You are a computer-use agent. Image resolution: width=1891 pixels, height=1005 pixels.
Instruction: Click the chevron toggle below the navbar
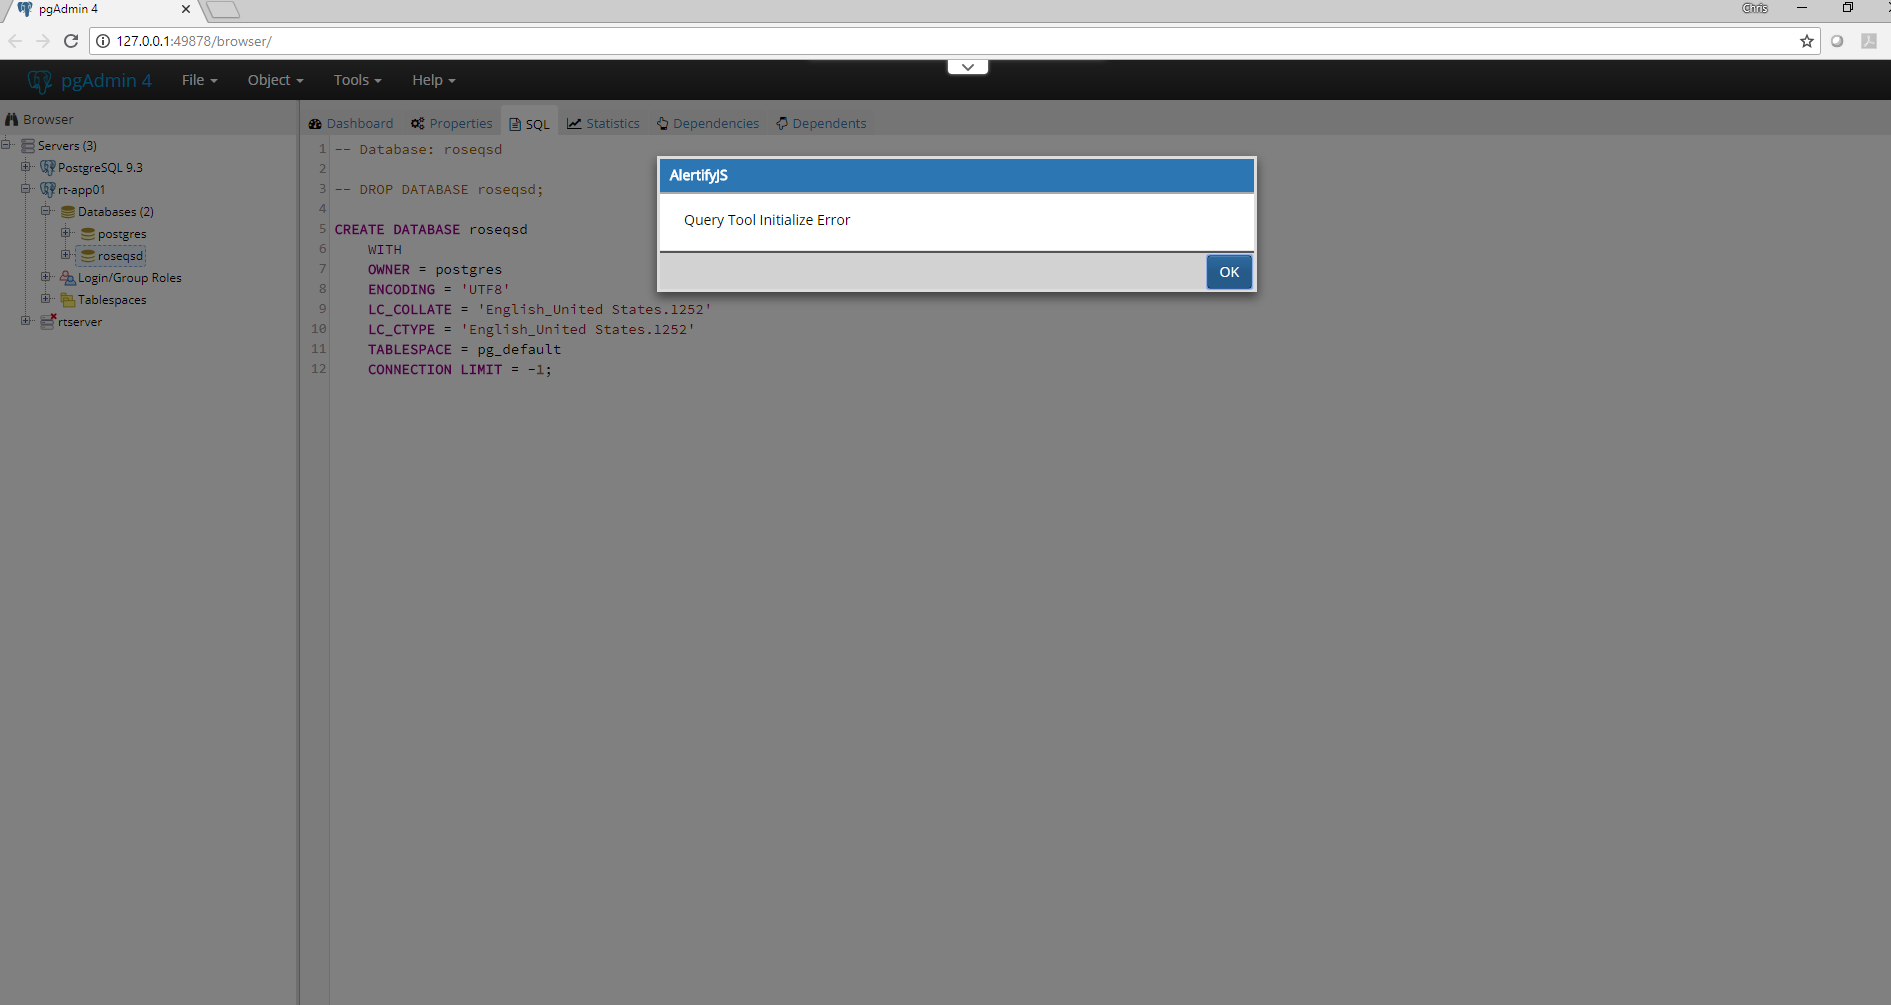click(x=967, y=67)
